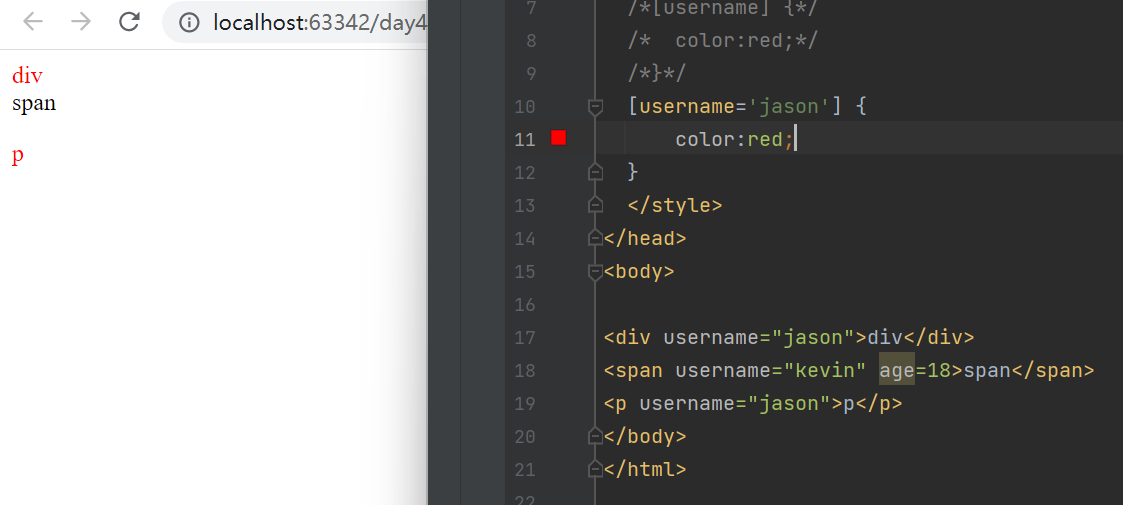Screen dimensions: 1123x505
Task: Open the site information icon in the address bar
Action: pyautogui.click(x=189, y=23)
